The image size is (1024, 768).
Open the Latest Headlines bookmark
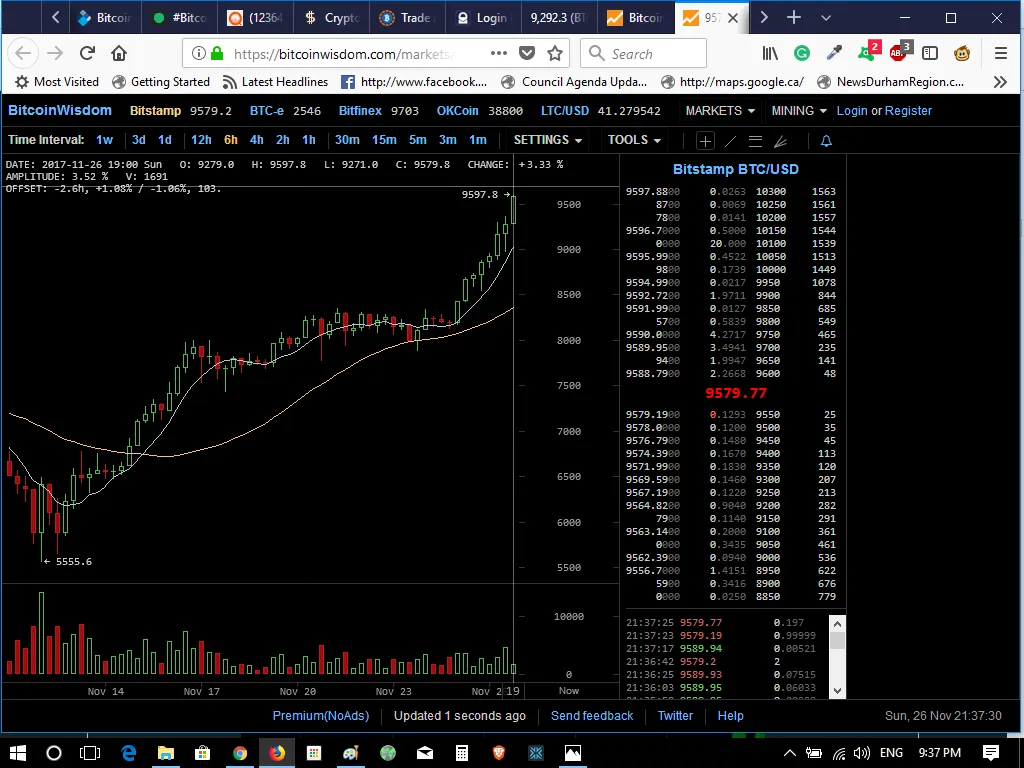275,82
